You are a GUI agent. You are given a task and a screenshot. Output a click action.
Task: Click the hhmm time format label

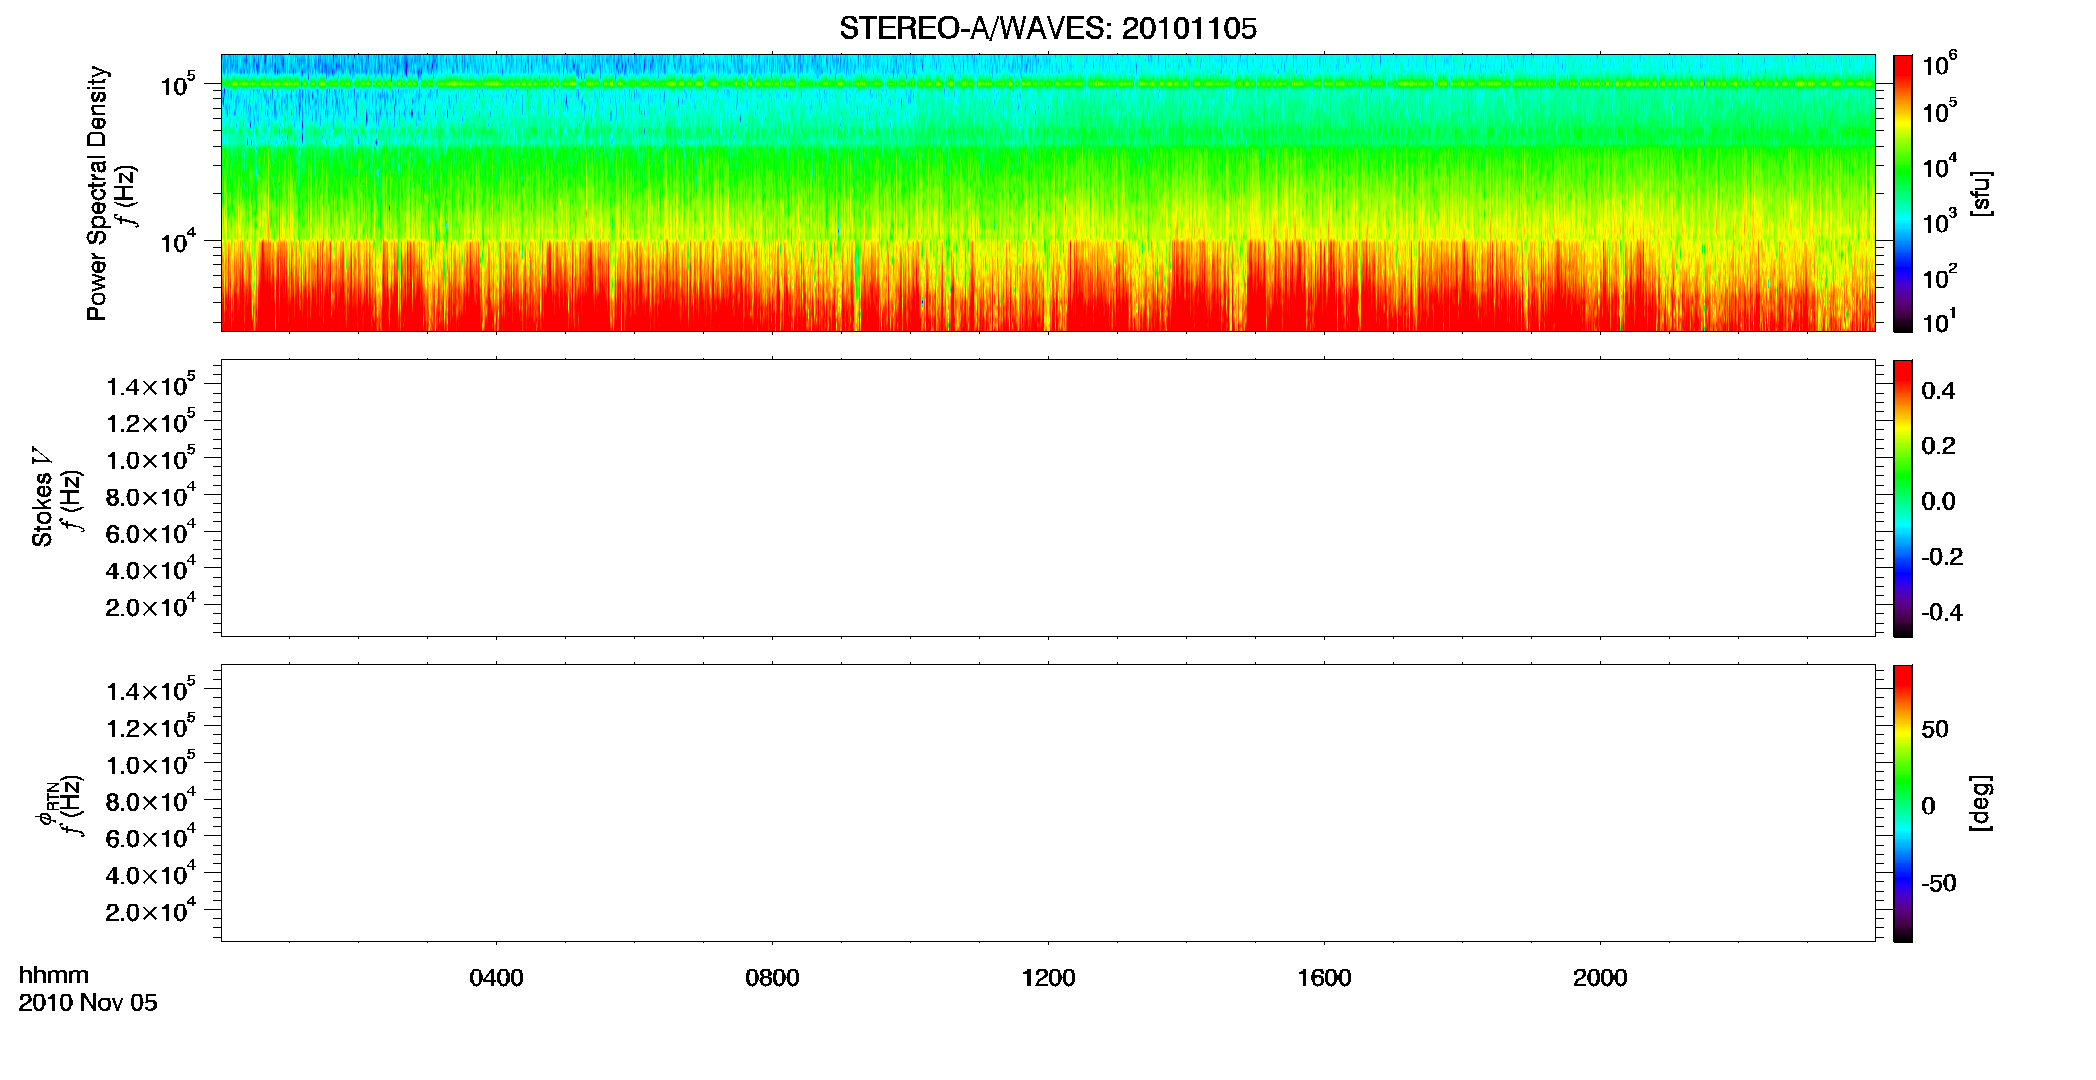pyautogui.click(x=54, y=975)
